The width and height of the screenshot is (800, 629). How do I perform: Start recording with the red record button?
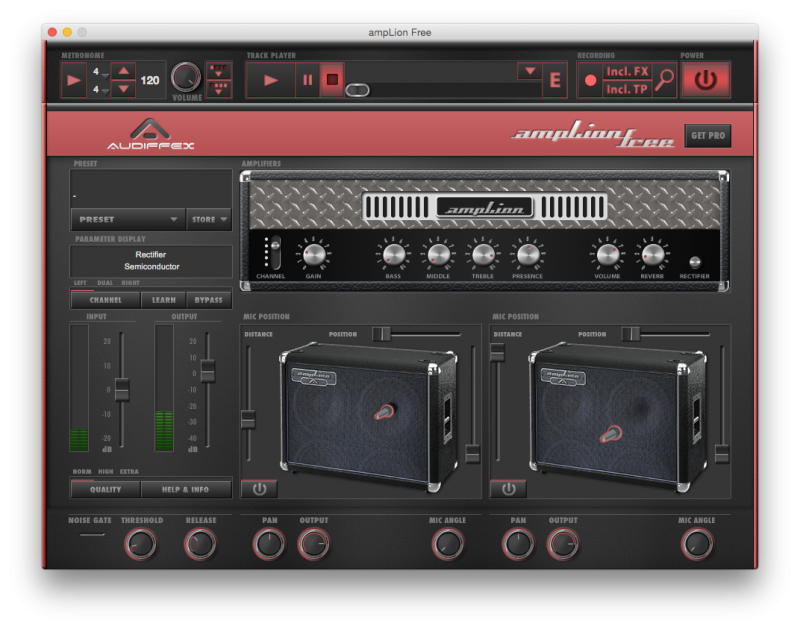click(590, 80)
